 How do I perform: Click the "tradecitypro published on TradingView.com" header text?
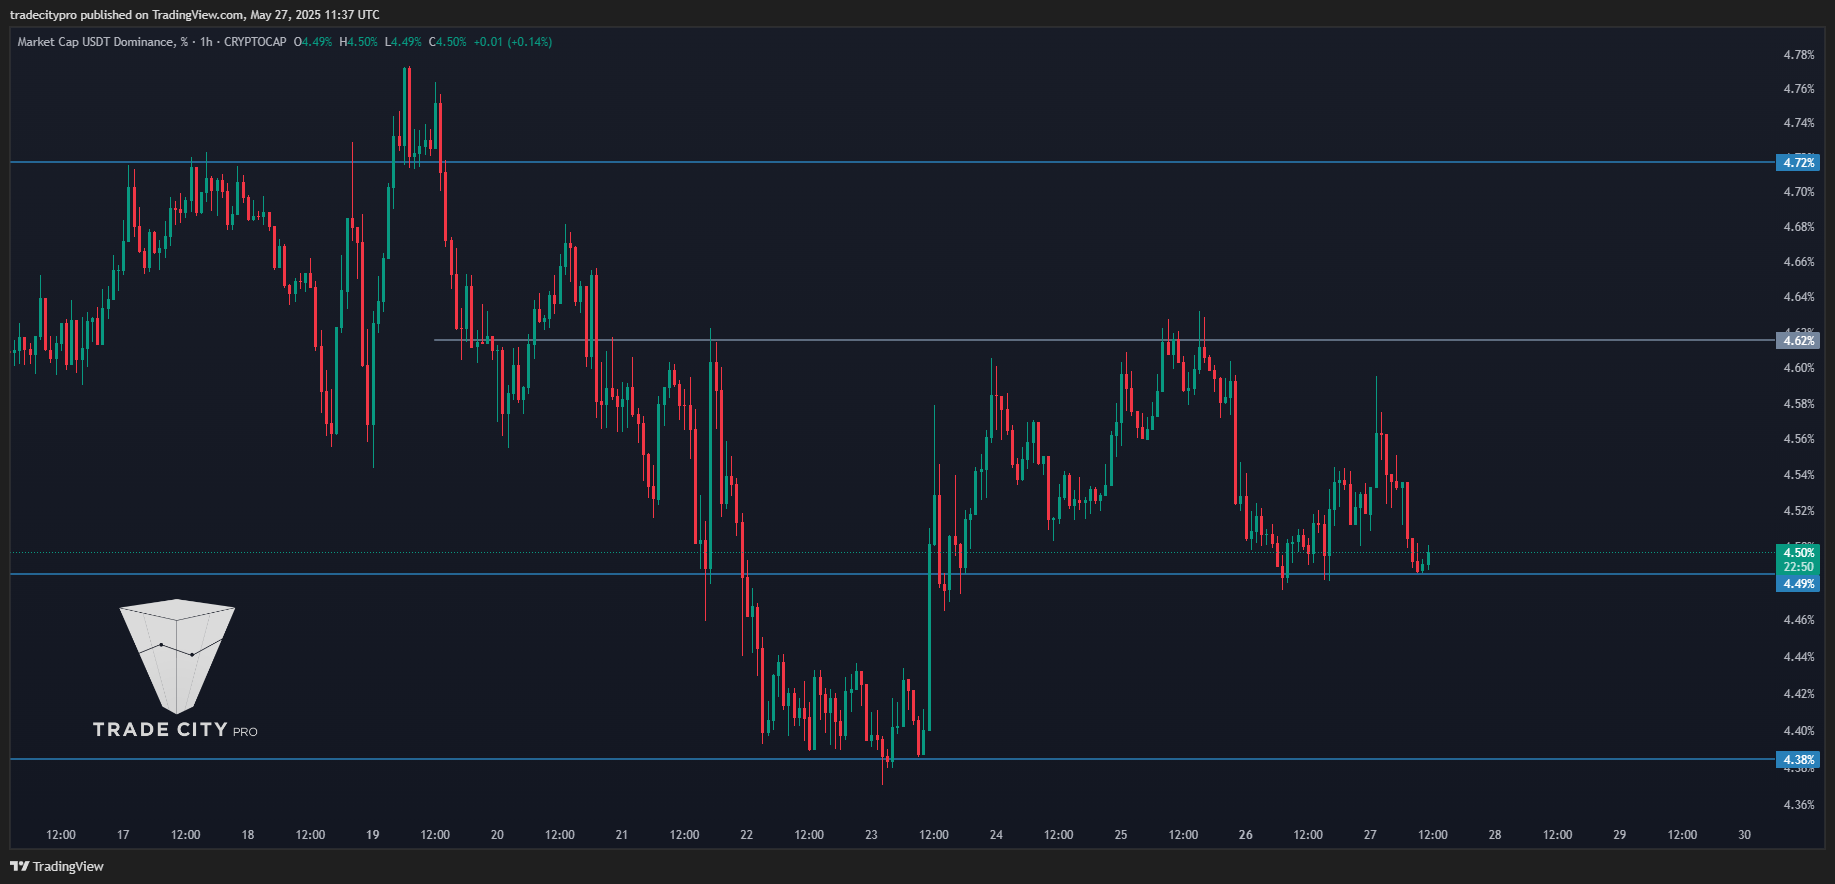127,15
